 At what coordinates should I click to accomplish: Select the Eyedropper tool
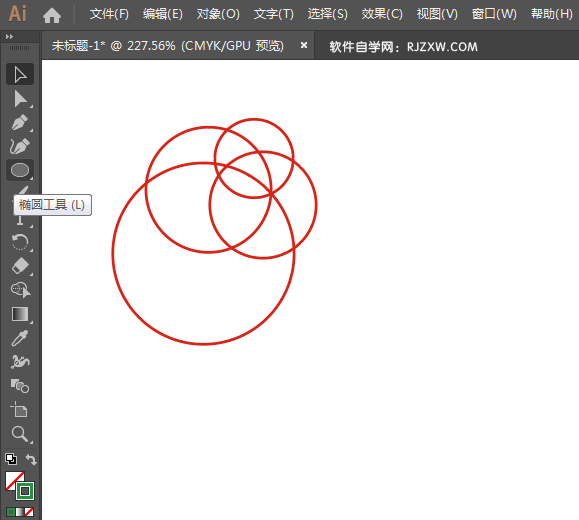coord(20,338)
